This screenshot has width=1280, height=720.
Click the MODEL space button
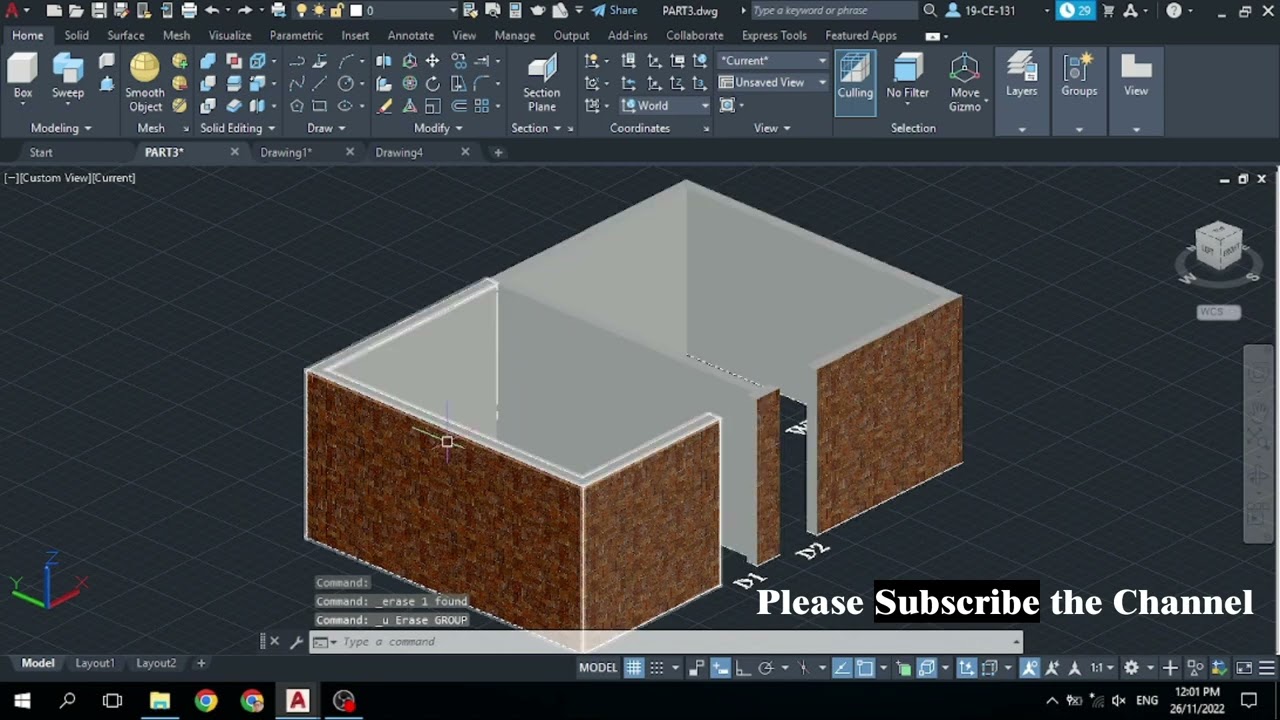pos(598,668)
